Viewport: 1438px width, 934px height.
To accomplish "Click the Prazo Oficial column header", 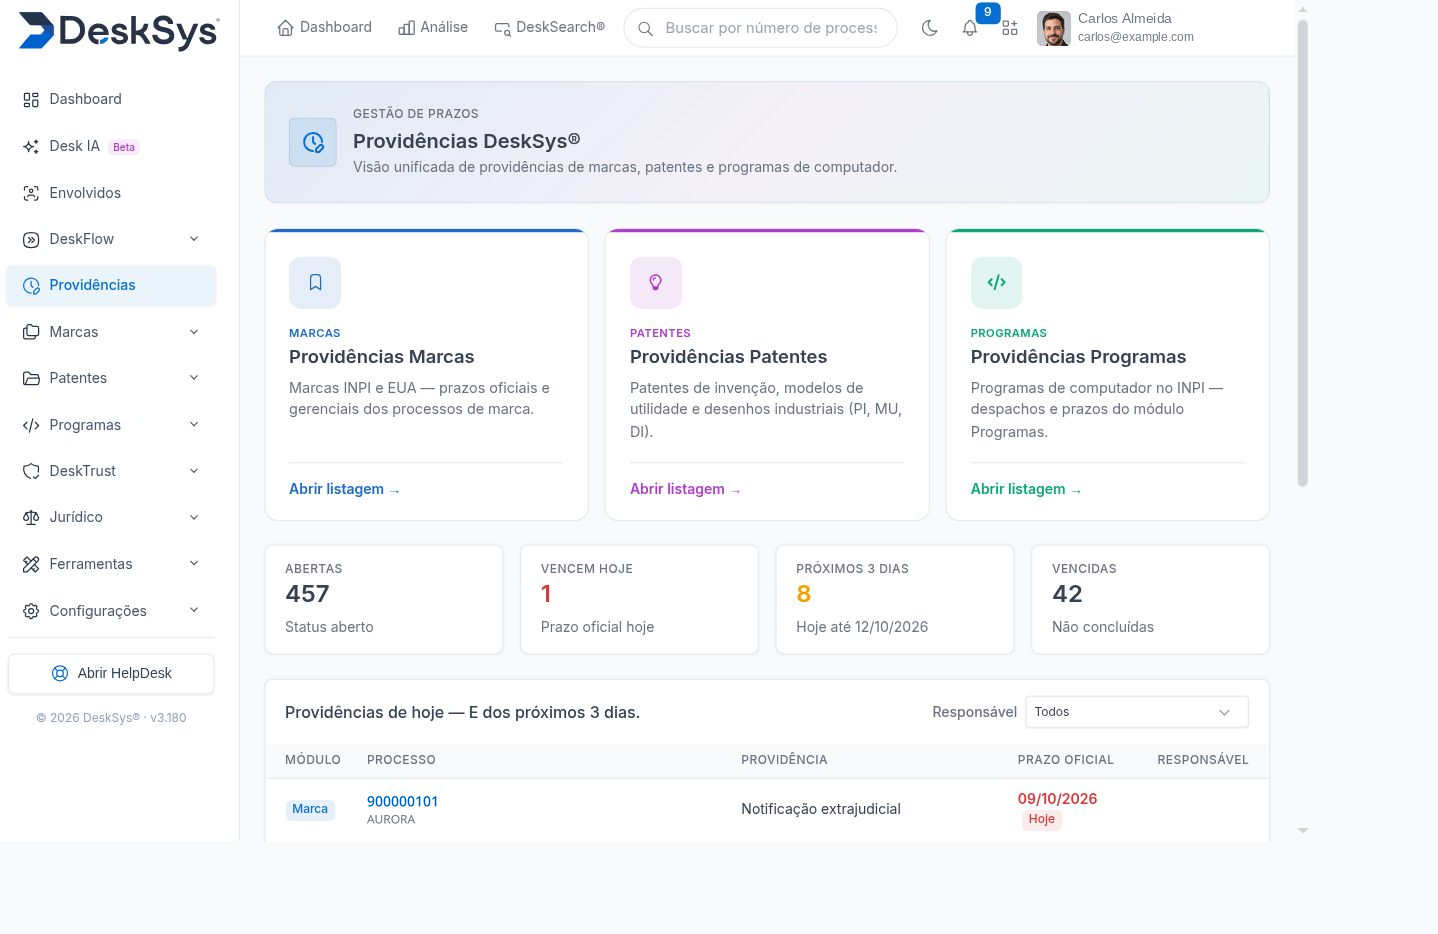I will pos(1066,760).
